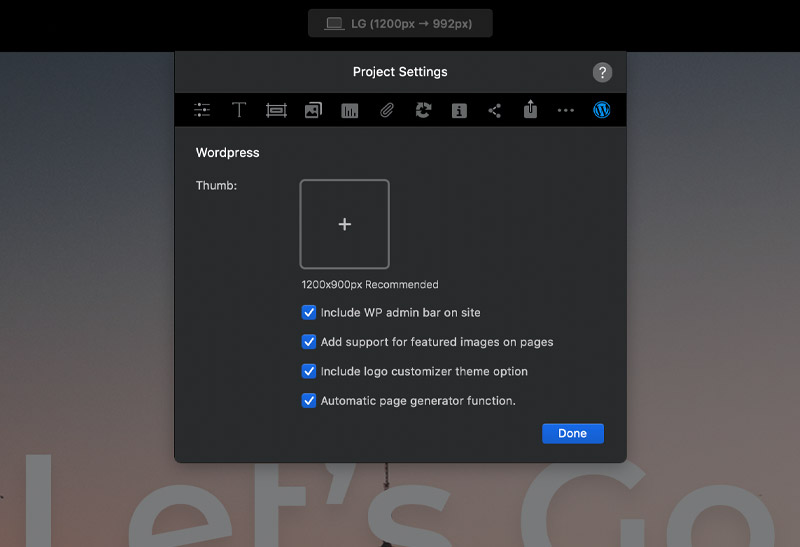800x547 pixels.
Task: Click the question mark help button
Action: [x=602, y=72]
